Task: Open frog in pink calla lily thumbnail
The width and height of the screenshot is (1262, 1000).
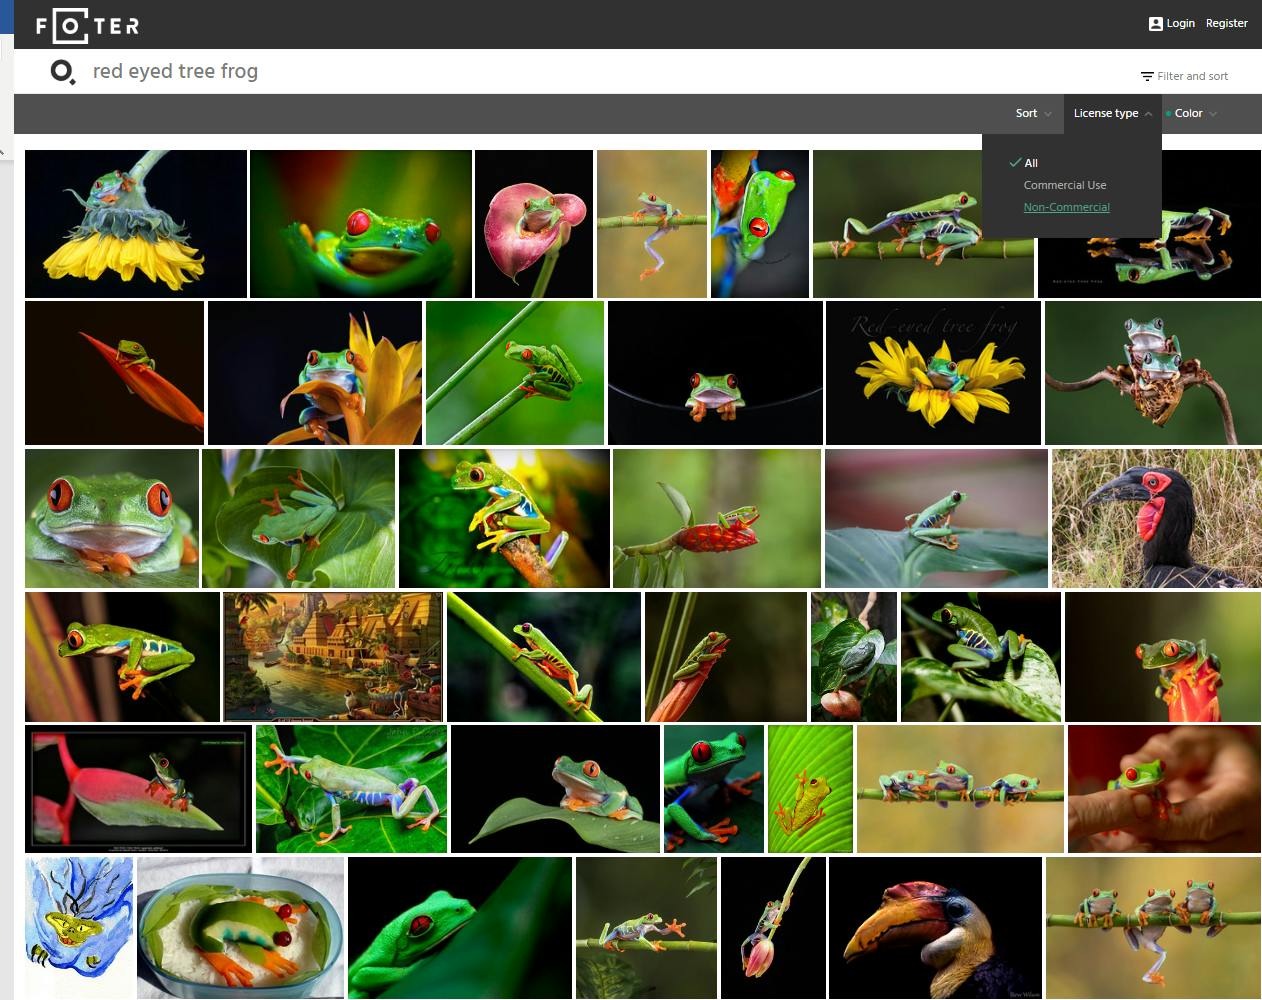Action: coord(534,224)
